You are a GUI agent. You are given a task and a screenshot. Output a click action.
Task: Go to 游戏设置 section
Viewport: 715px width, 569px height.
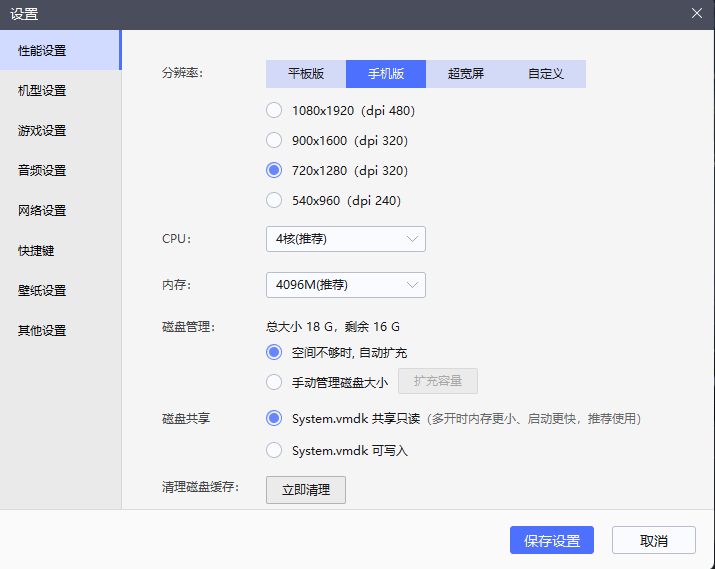click(42, 131)
